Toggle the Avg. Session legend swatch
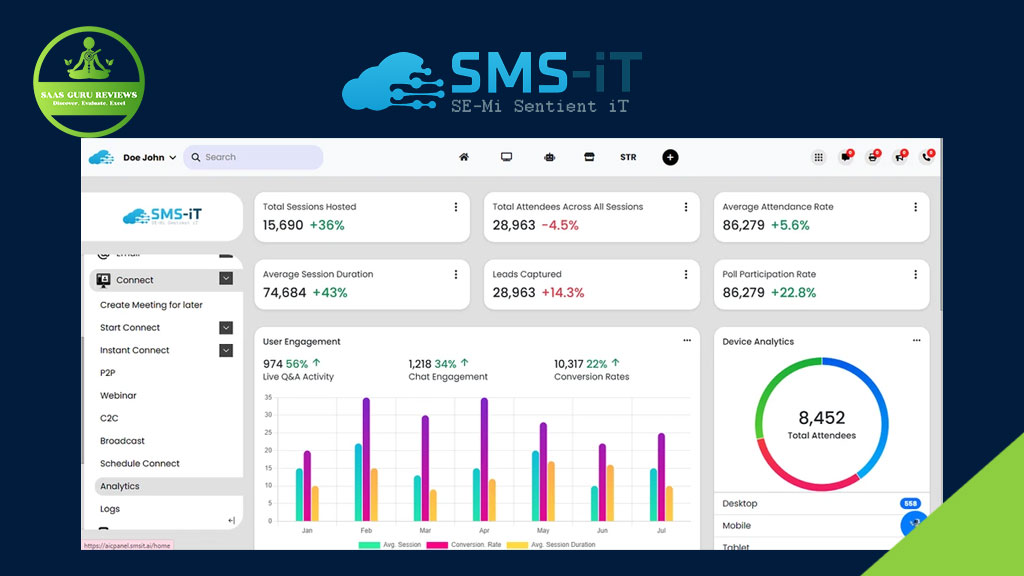This screenshot has height=576, width=1024. [369, 545]
